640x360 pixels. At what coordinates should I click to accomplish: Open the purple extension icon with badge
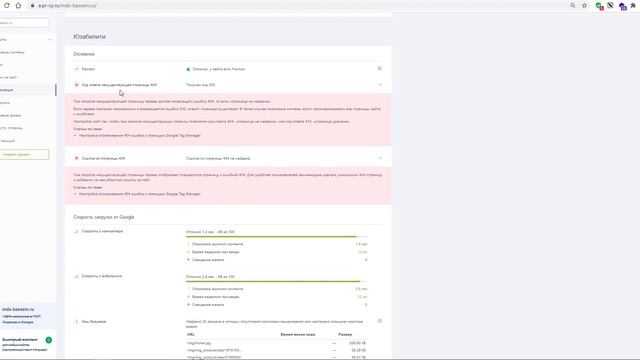(622, 6)
